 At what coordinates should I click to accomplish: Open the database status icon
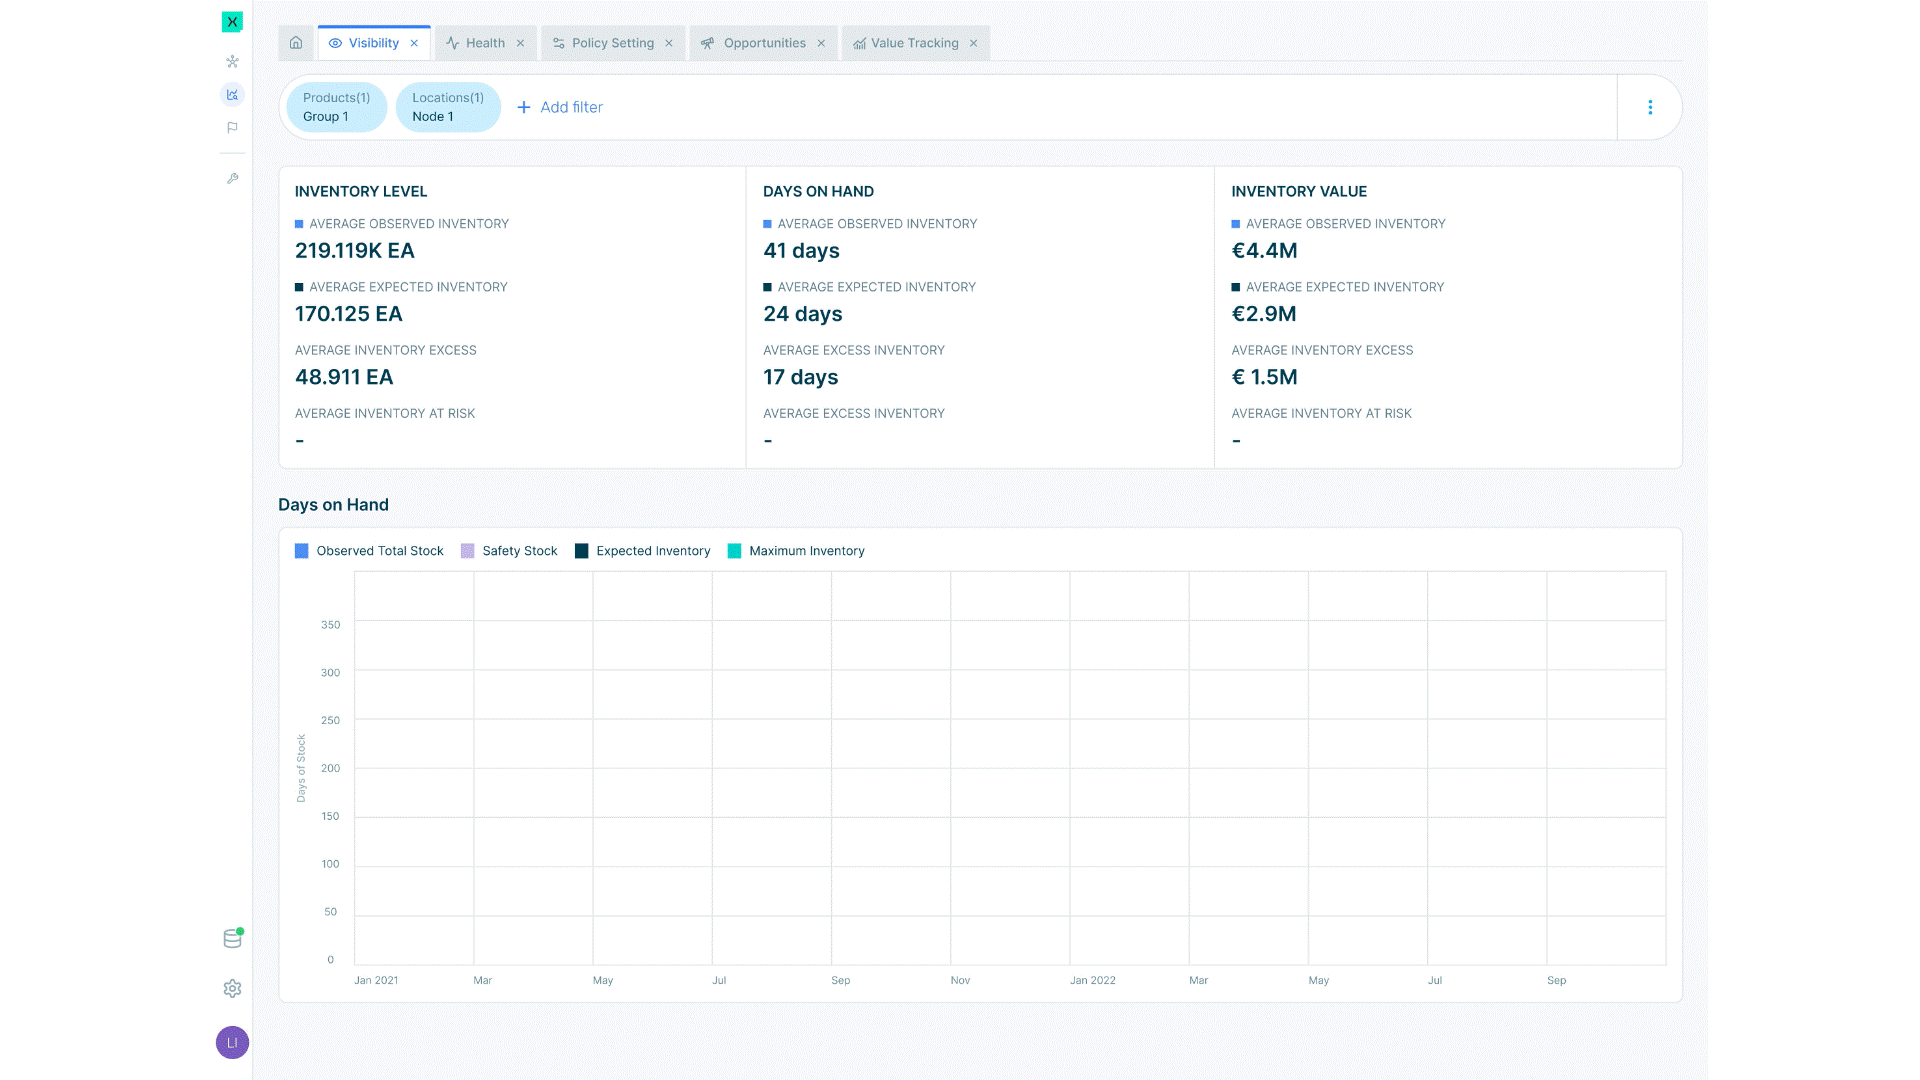point(232,938)
